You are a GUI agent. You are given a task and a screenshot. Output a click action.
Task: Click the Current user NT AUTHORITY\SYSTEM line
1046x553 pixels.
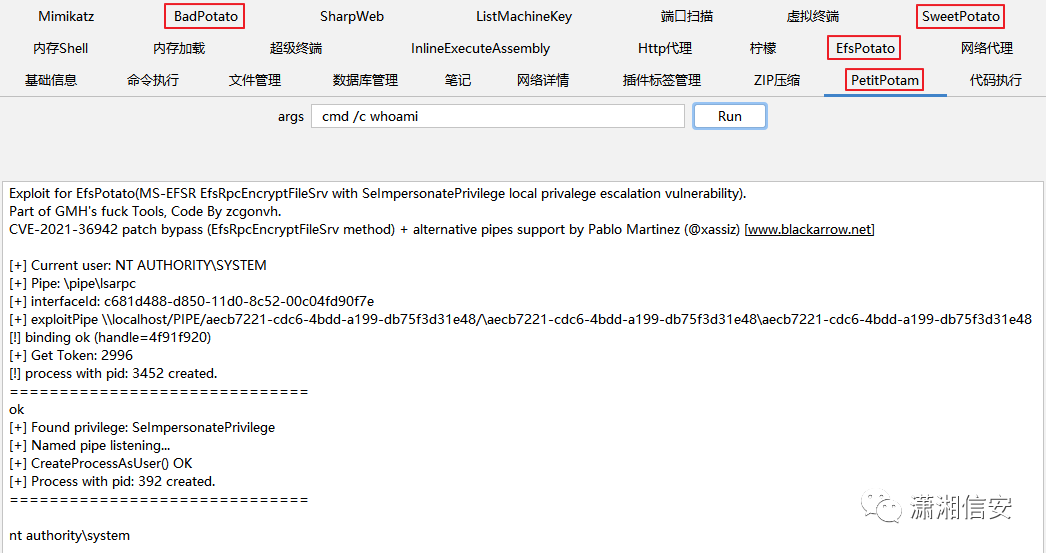(x=138, y=265)
